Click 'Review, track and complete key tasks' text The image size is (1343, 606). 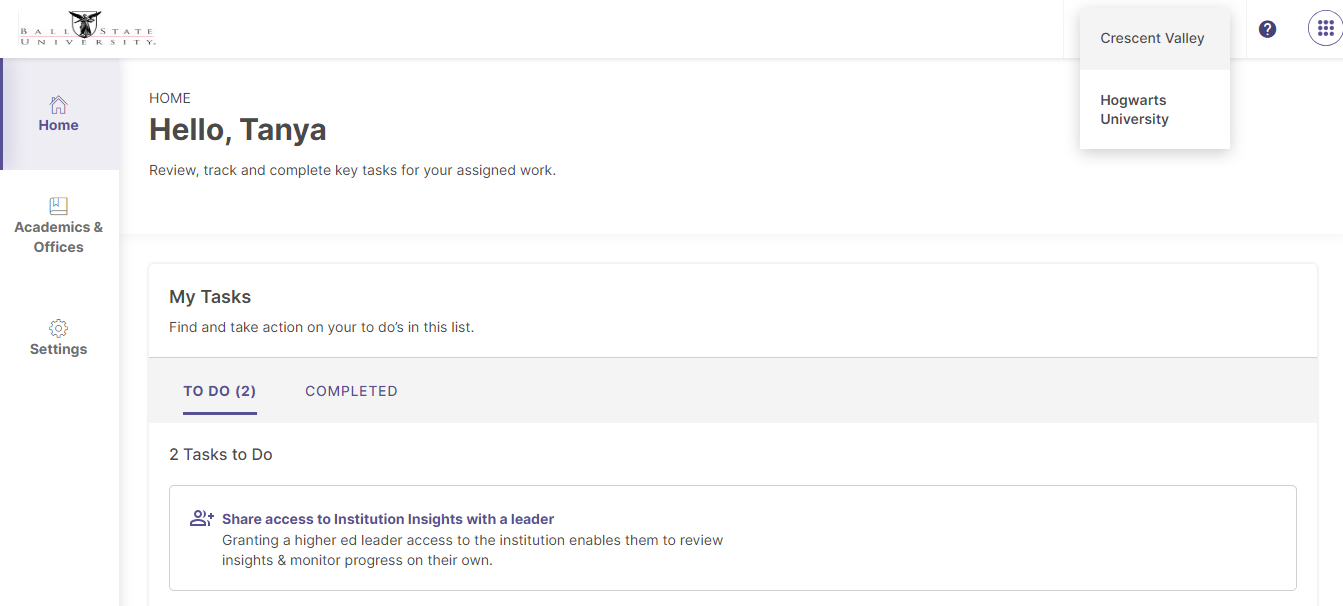click(352, 170)
